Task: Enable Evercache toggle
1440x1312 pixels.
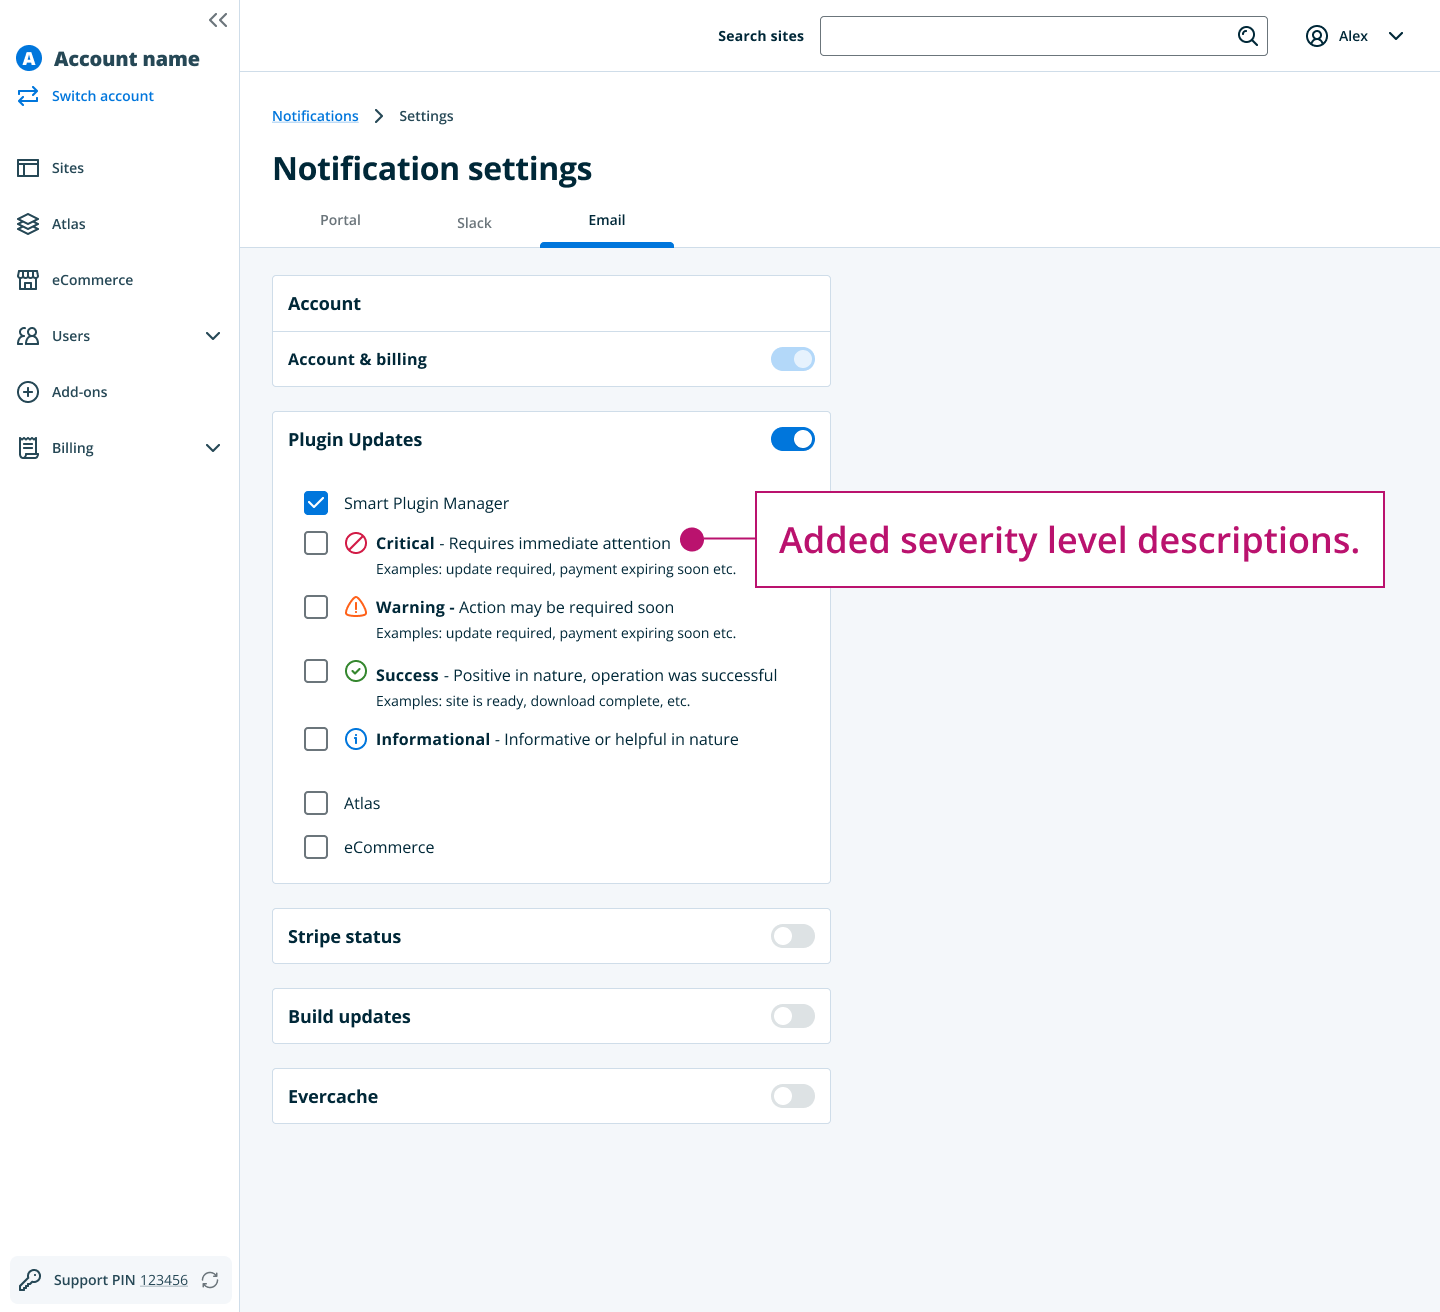Action: (793, 1096)
